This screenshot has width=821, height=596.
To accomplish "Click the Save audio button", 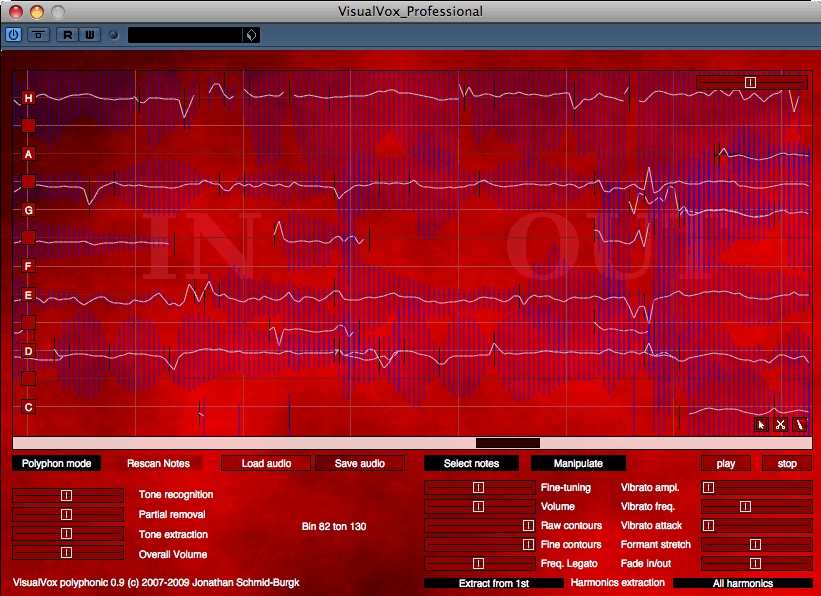I will (x=360, y=463).
